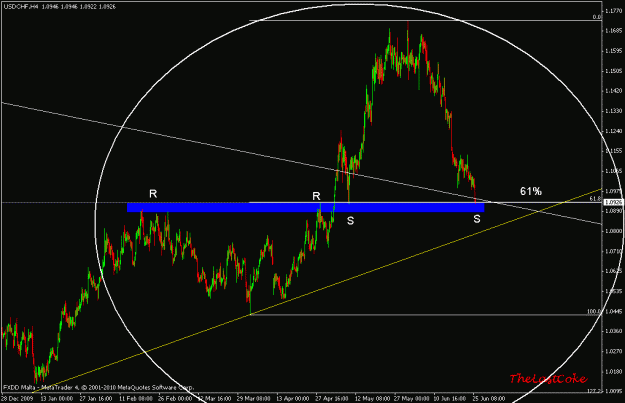625x403 pixels.
Task: Click the 12 May 08:00 time label
Action: tap(372, 399)
